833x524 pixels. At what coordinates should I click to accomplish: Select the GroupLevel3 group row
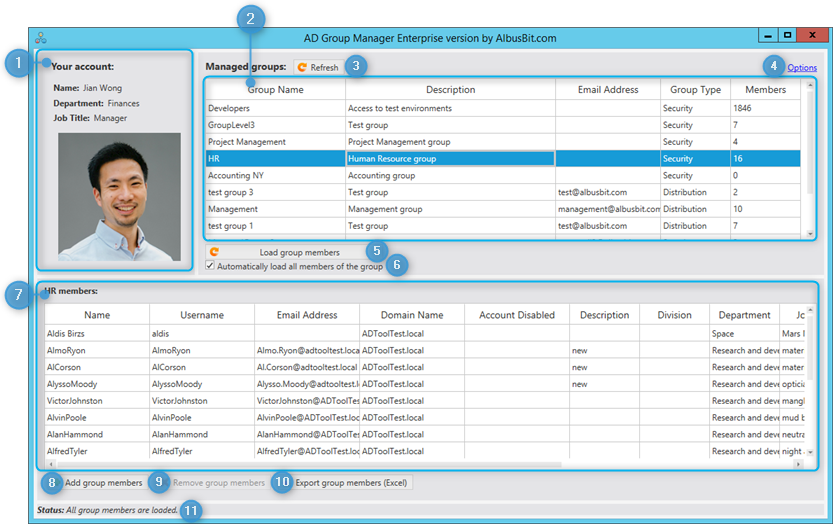[503, 125]
